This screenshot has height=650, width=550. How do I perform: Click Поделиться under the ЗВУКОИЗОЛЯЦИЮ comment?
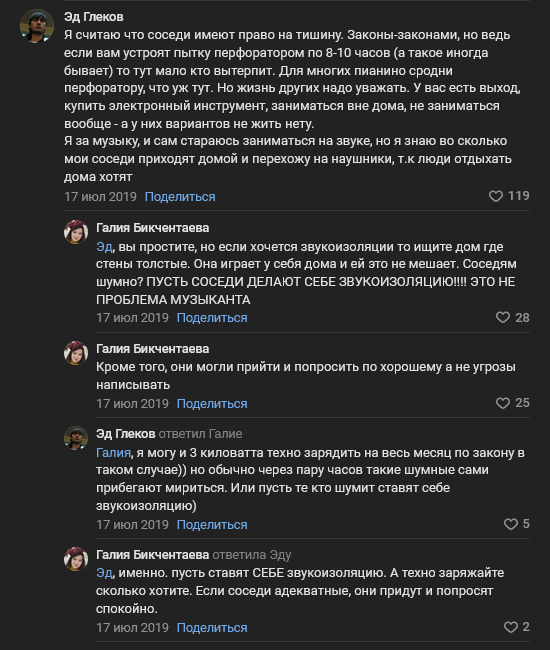point(212,318)
